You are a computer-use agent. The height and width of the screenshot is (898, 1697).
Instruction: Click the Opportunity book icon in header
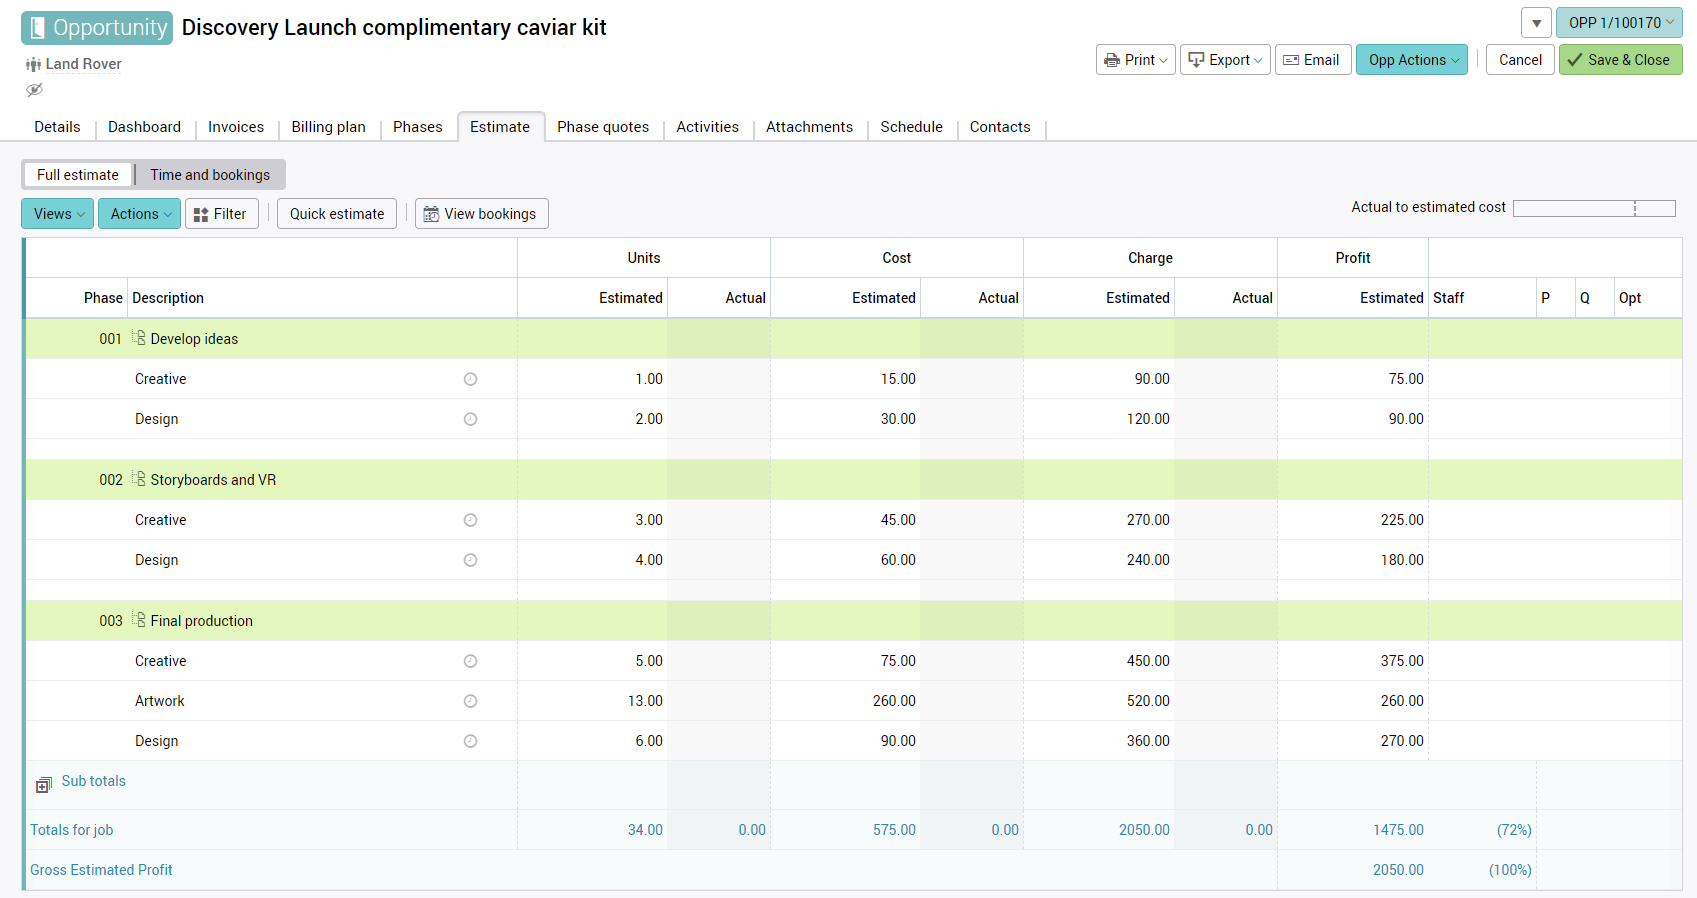point(37,28)
